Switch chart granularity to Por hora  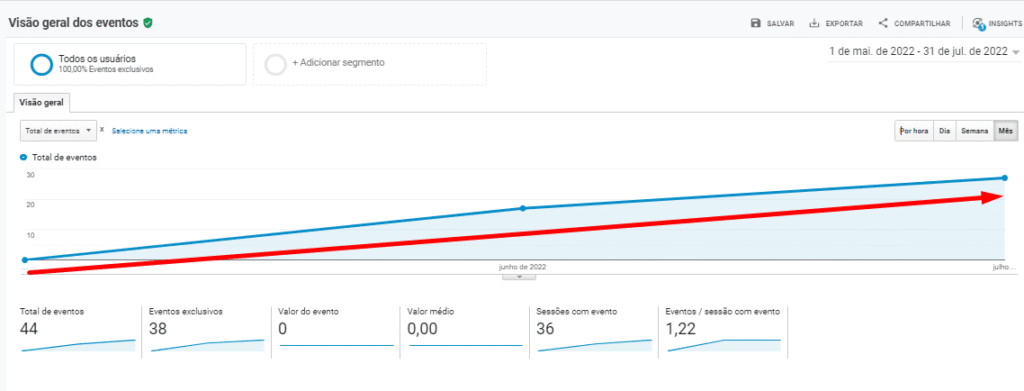tap(914, 131)
